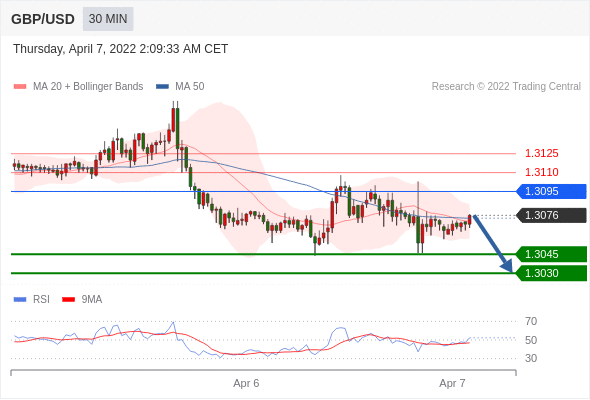Select the 1.3045 support price tag

coord(551,254)
